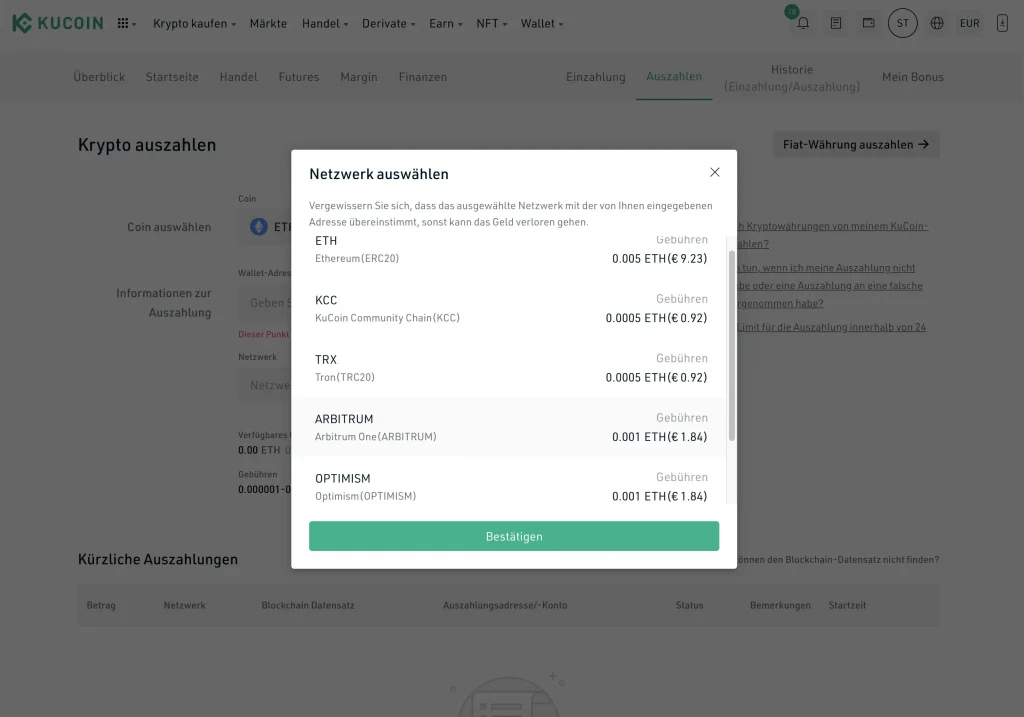Select the KCC network option
Image resolution: width=1024 pixels, height=717 pixels.
point(511,309)
